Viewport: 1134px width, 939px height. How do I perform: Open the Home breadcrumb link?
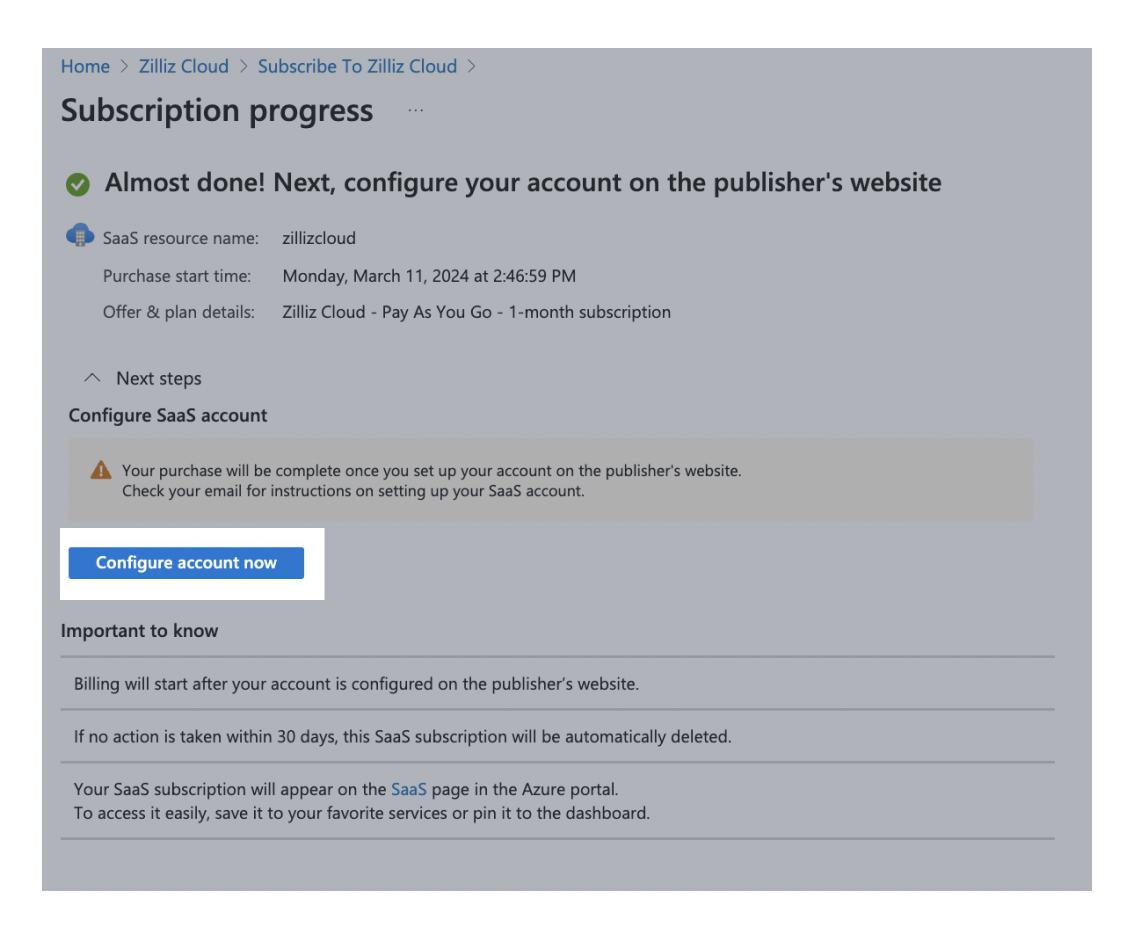tap(85, 66)
